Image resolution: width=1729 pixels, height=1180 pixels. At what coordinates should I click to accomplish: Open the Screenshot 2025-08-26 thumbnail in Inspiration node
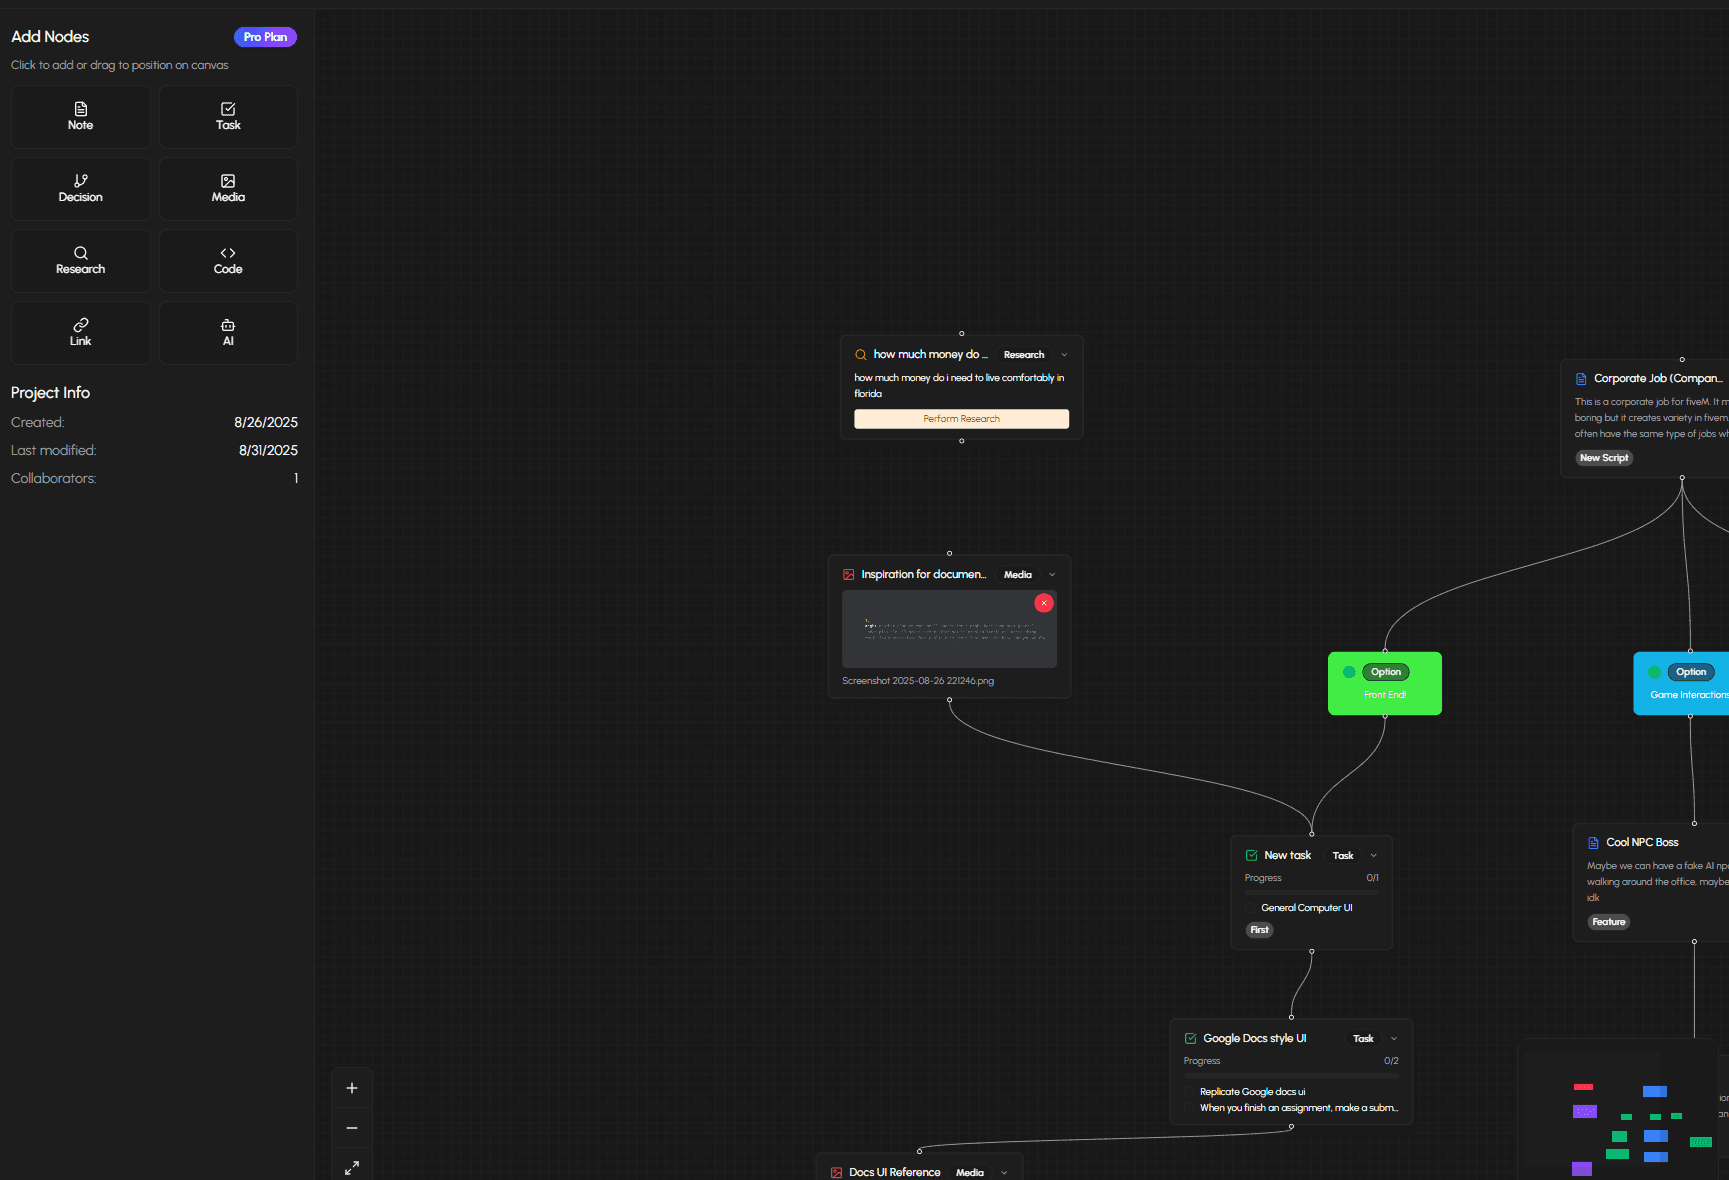point(949,629)
